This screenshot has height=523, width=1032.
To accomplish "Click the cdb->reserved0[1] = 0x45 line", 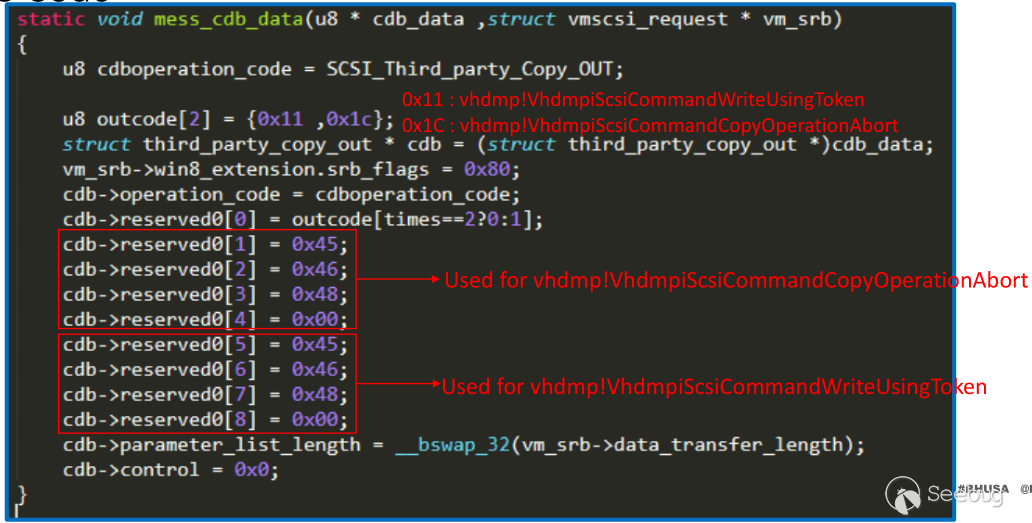I will click(205, 245).
